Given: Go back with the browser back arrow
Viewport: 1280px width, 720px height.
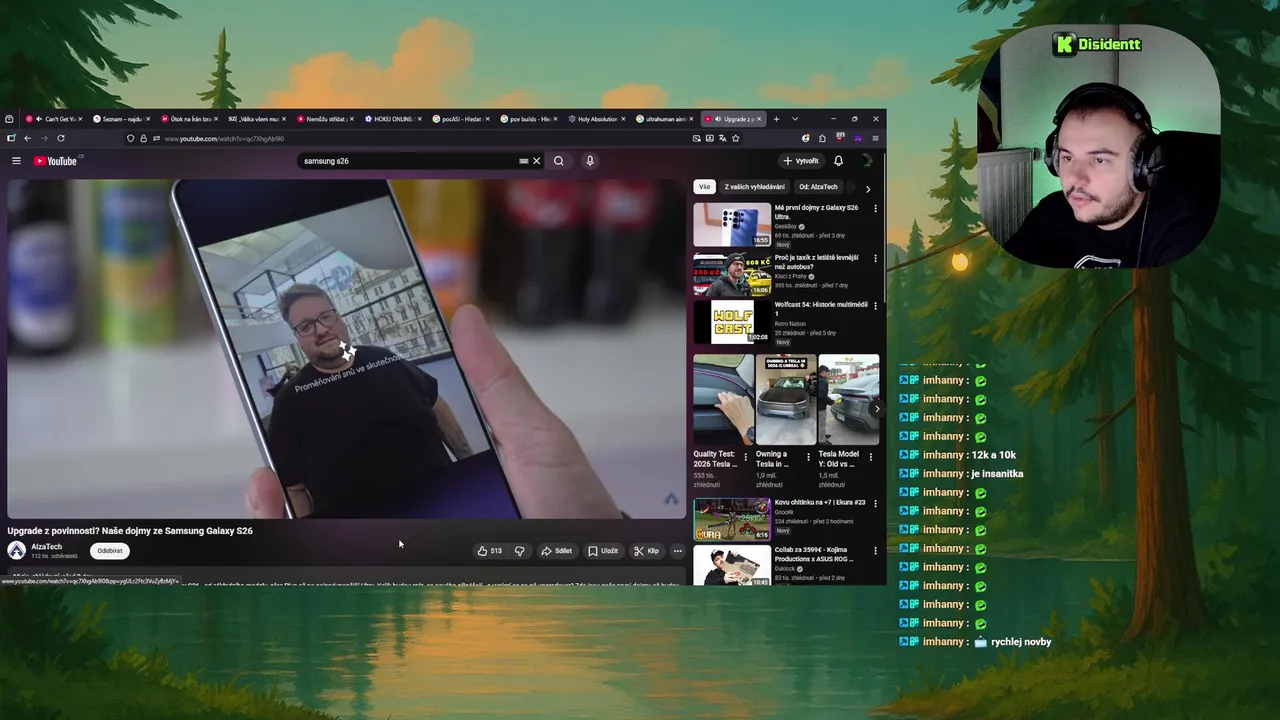Looking at the screenshot, I should point(27,138).
